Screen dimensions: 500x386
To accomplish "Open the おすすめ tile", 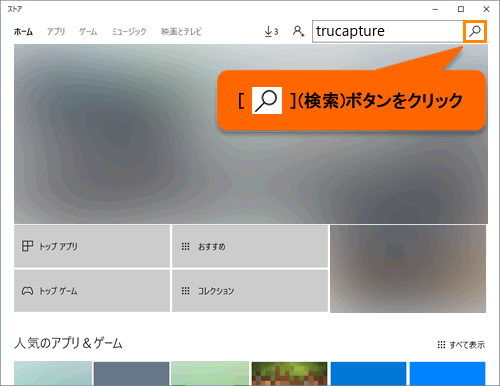I will pyautogui.click(x=250, y=246).
